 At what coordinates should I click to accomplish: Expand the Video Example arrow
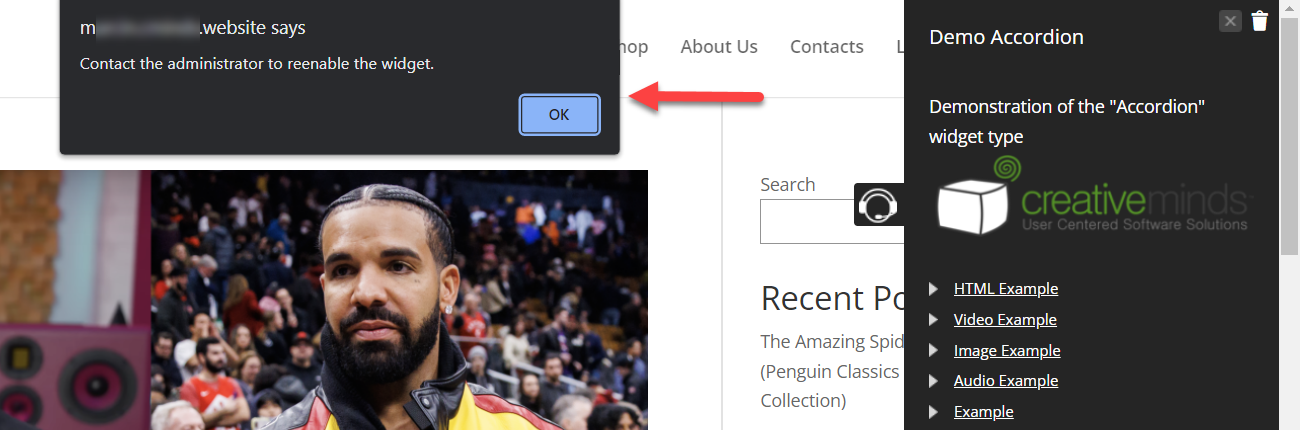click(x=934, y=320)
